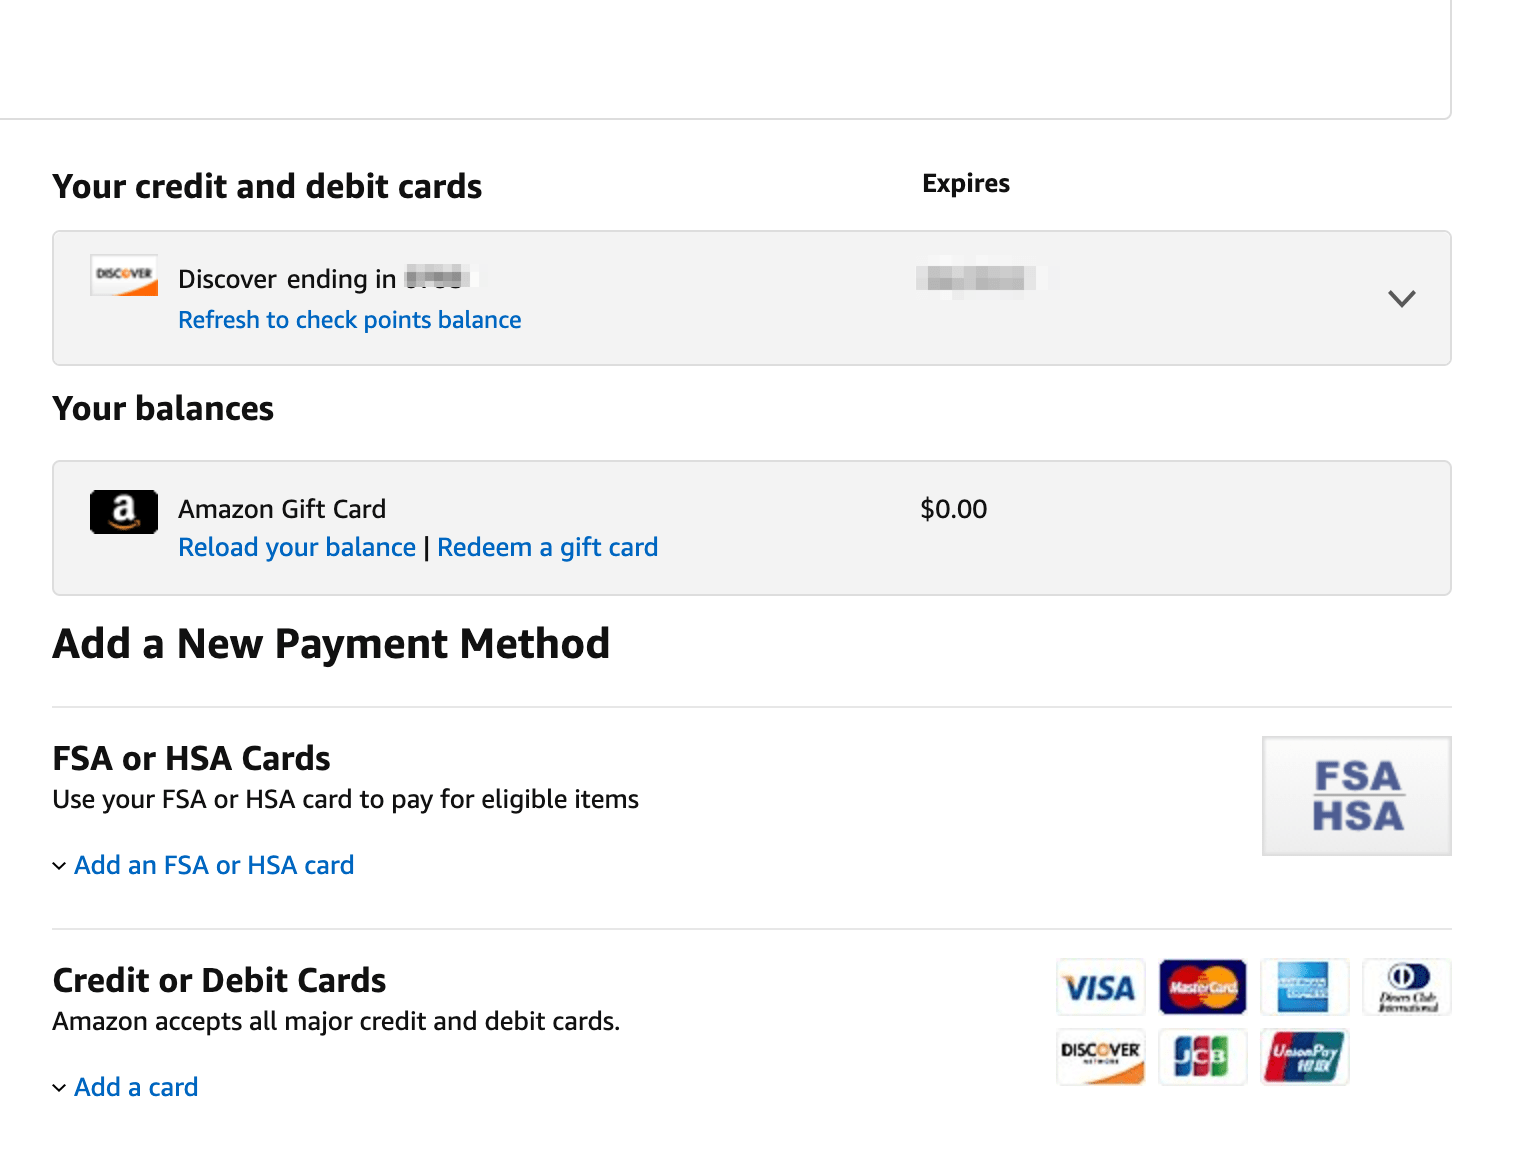1518x1160 pixels.
Task: Click the Amazon Gift Card logo icon
Action: click(124, 512)
